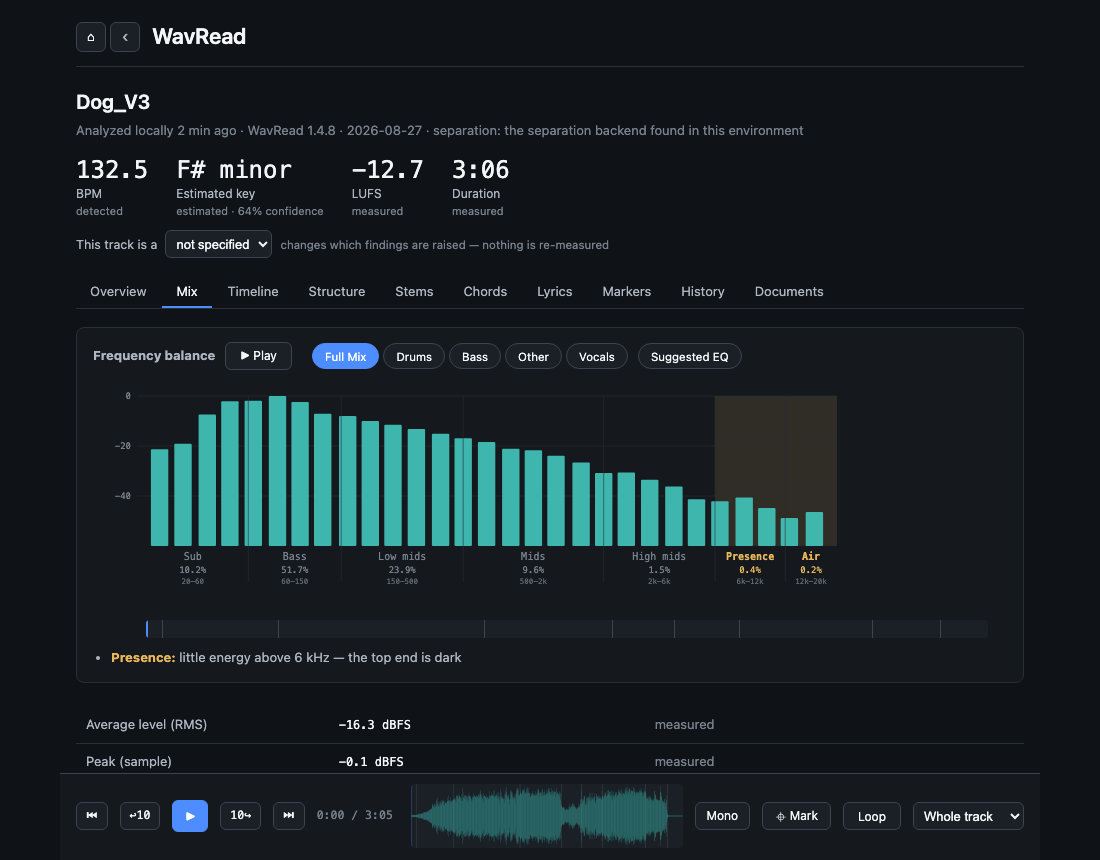
Task: Click the Bass band 51.7% label
Action: [294, 570]
